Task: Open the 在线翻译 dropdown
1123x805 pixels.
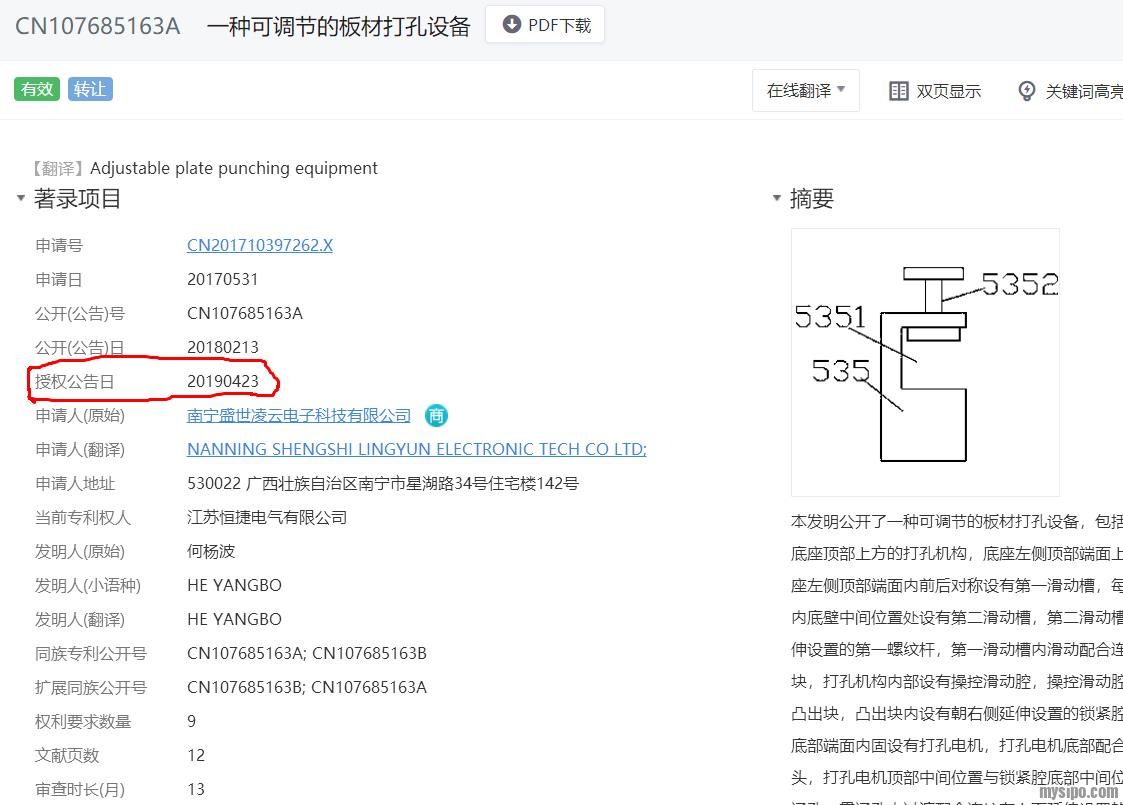Action: coord(805,91)
